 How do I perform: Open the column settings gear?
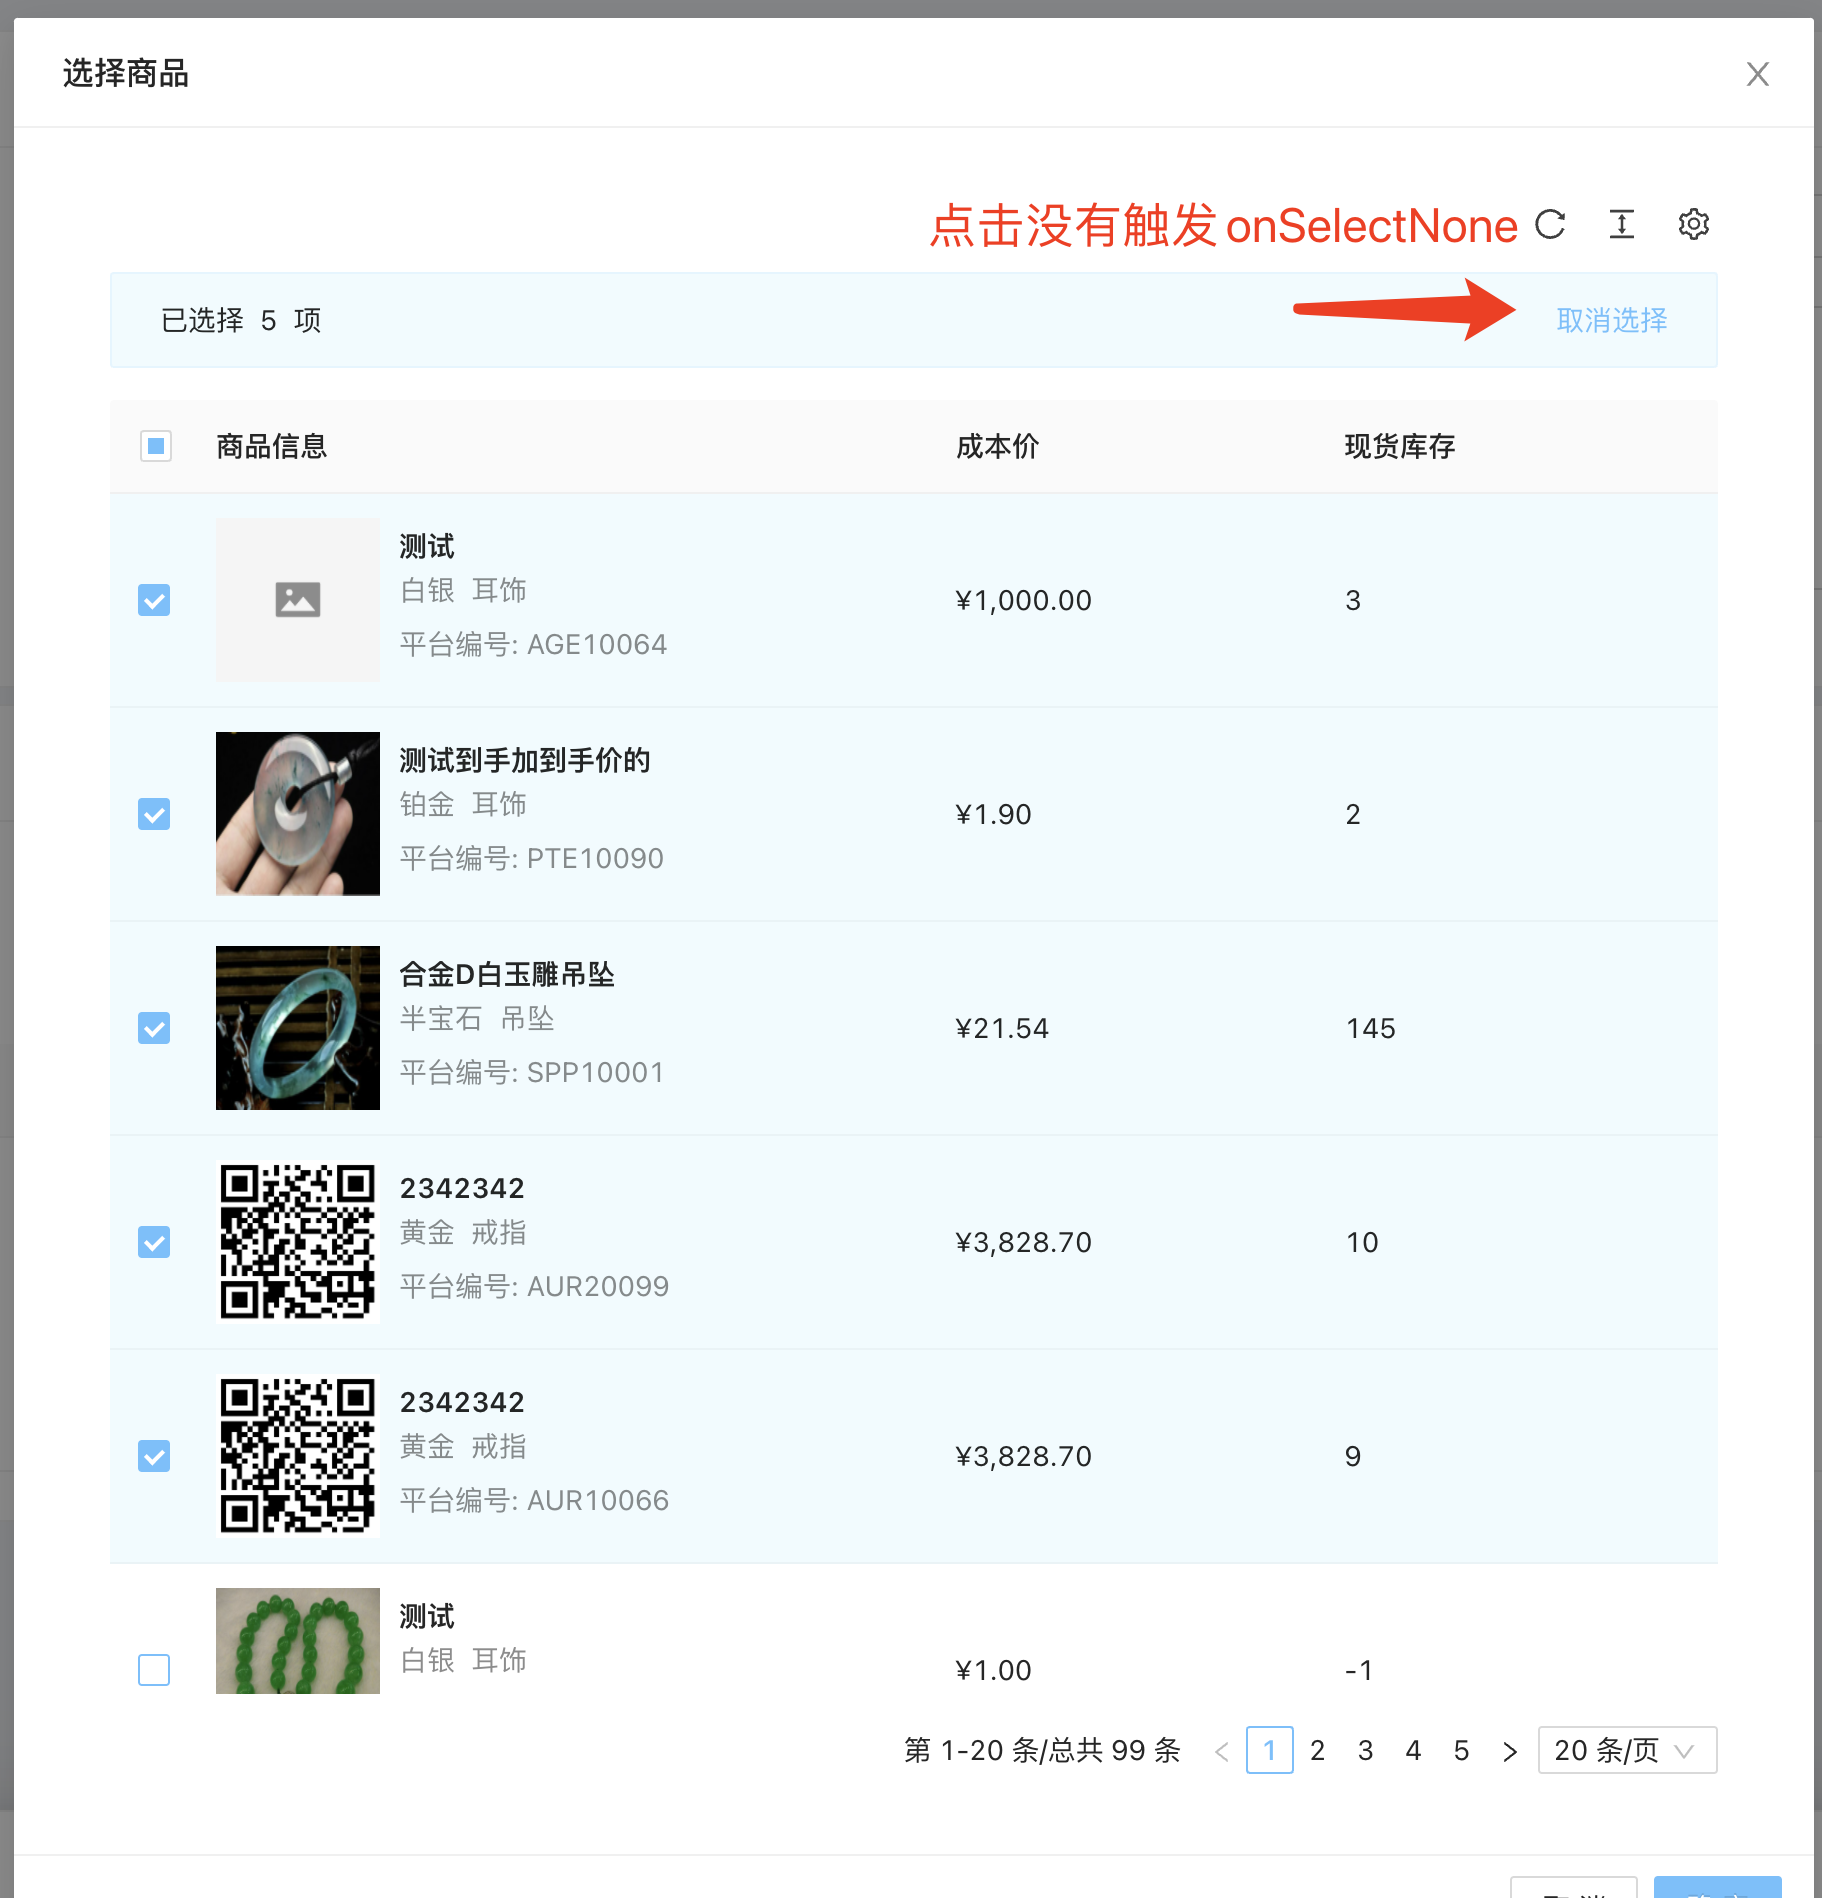point(1694,224)
